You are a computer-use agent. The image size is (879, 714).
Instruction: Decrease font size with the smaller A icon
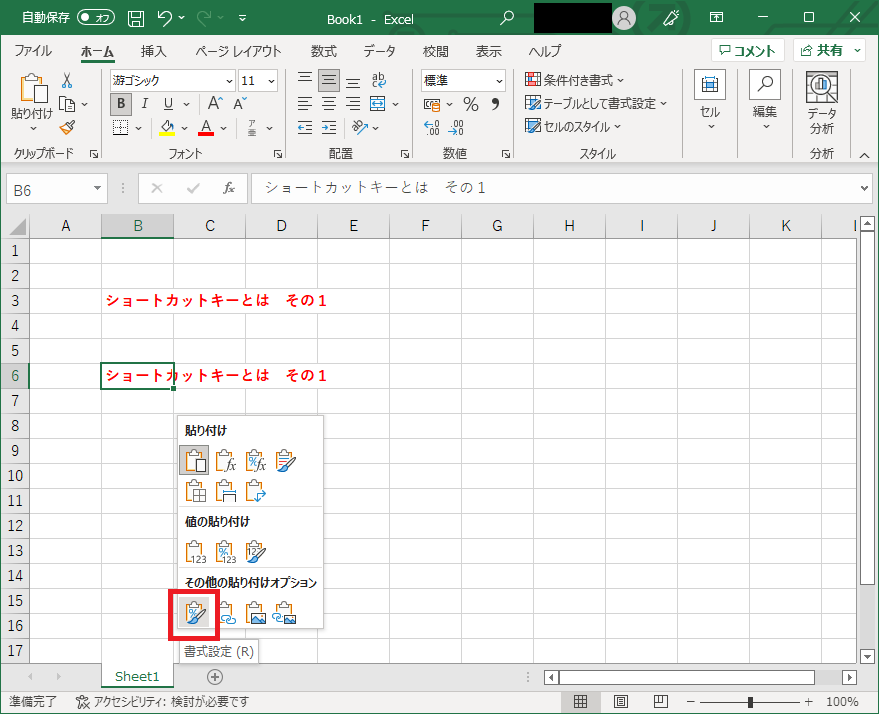[x=240, y=104]
